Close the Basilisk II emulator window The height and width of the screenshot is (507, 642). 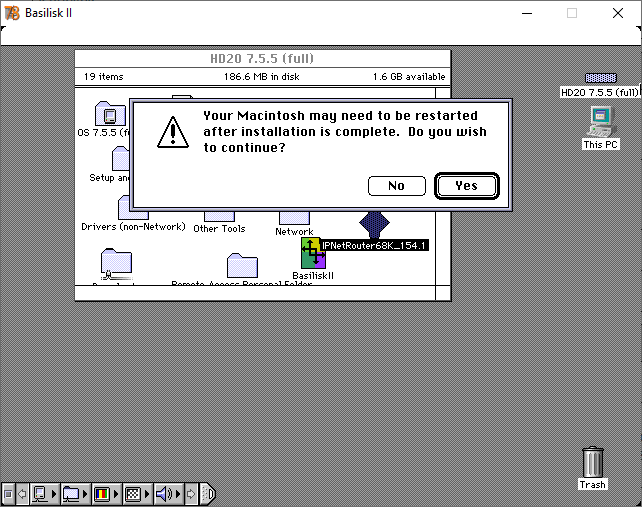point(618,13)
